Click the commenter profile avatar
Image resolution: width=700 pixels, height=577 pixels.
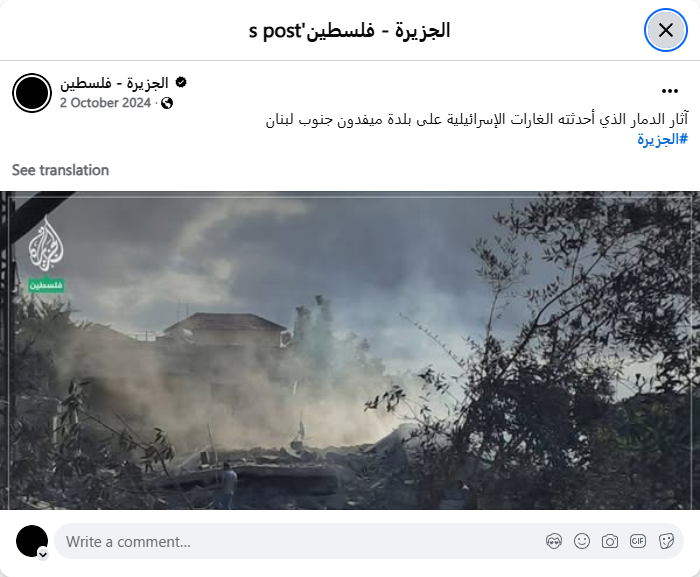coord(32,541)
